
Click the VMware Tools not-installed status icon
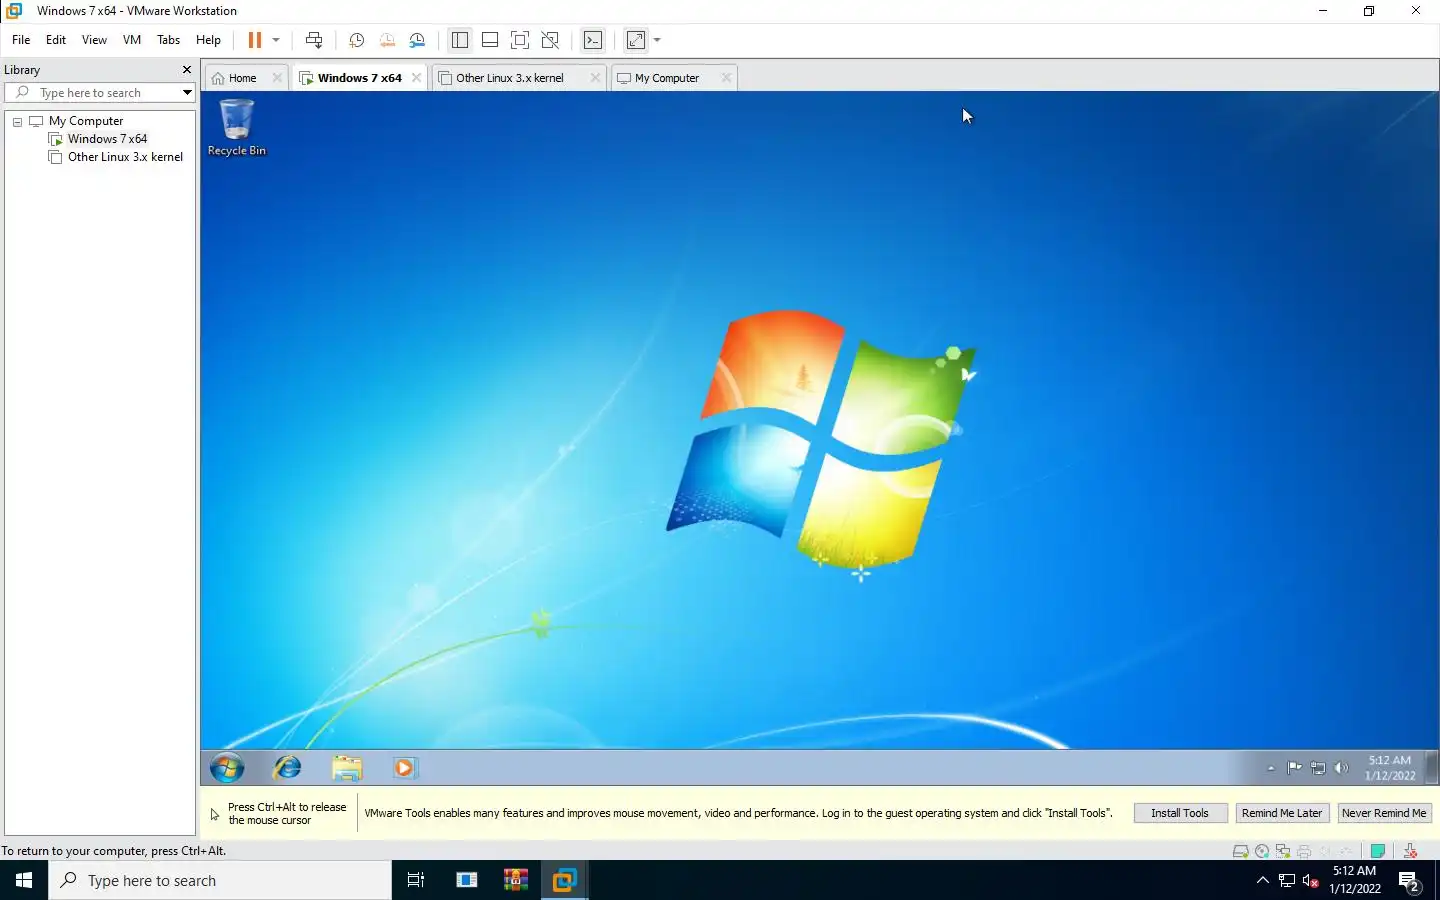pos(1410,851)
